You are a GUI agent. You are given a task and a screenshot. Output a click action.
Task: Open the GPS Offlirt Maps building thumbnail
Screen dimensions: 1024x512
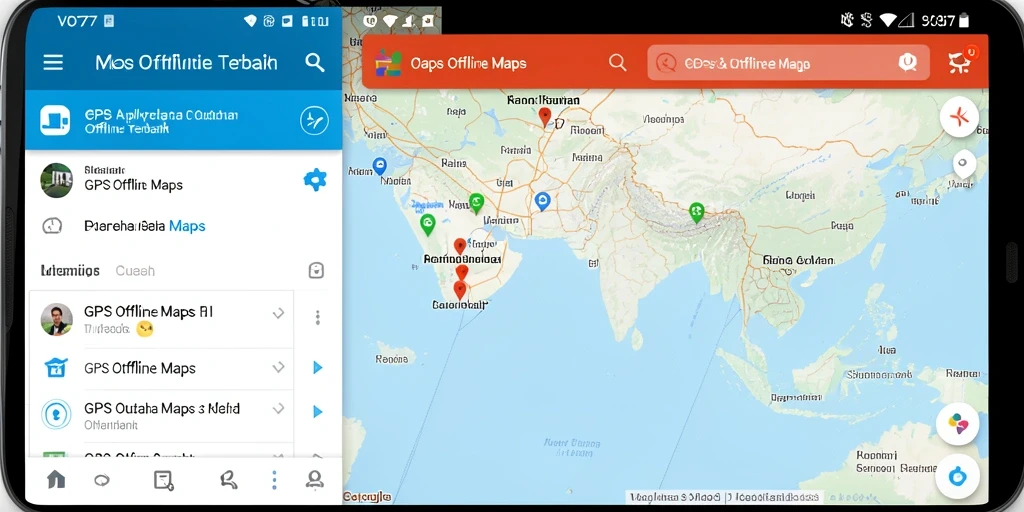click(56, 180)
